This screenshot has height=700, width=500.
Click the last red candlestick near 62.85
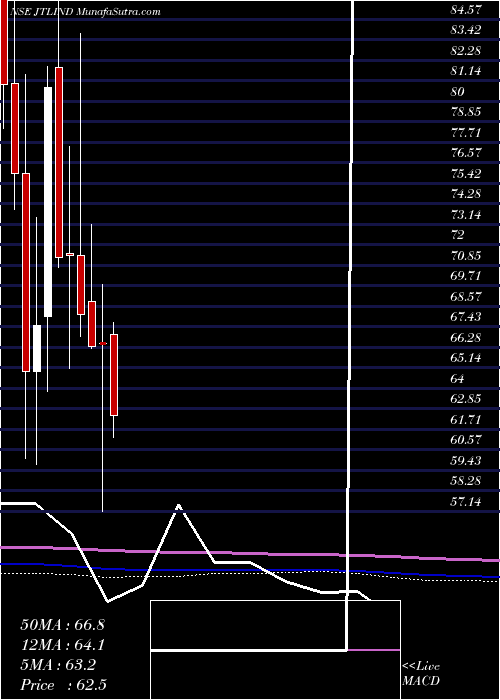pyautogui.click(x=114, y=375)
